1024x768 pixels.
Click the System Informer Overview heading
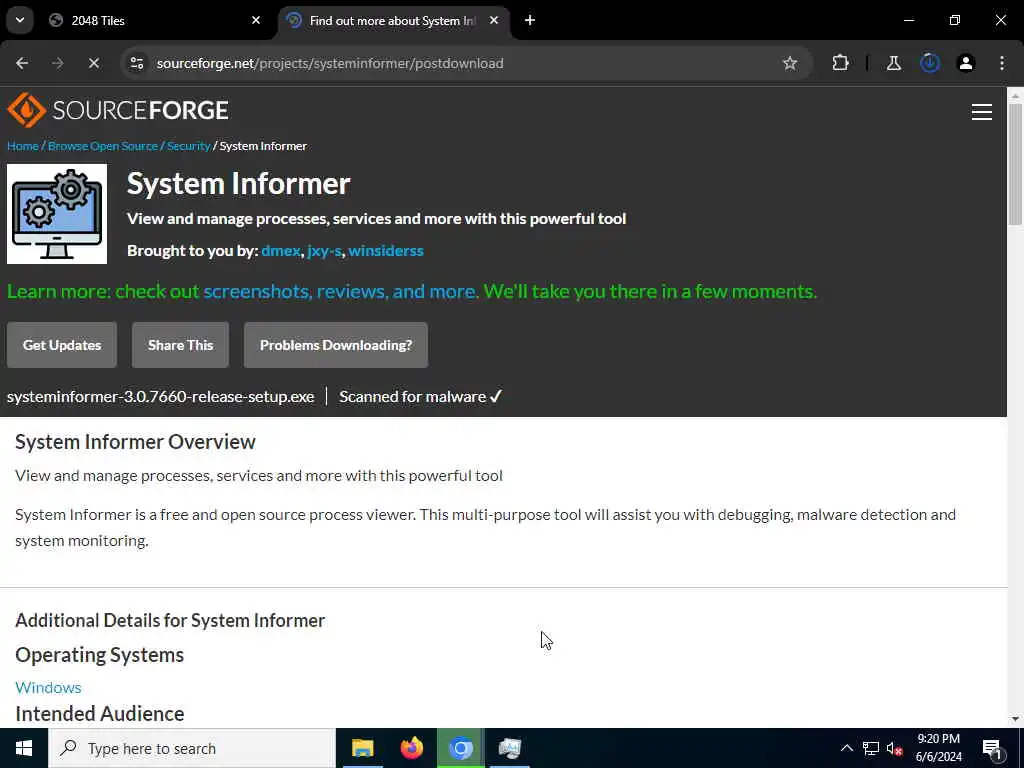(135, 441)
